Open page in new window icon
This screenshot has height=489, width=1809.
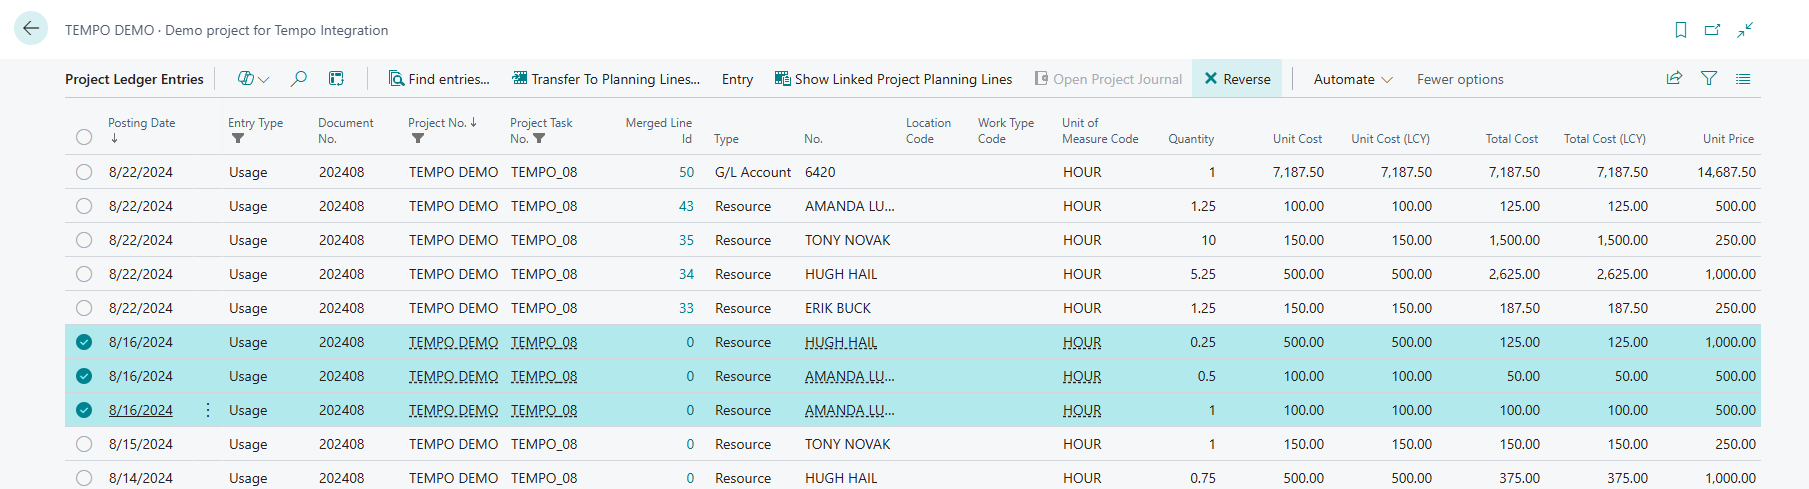click(x=1712, y=30)
